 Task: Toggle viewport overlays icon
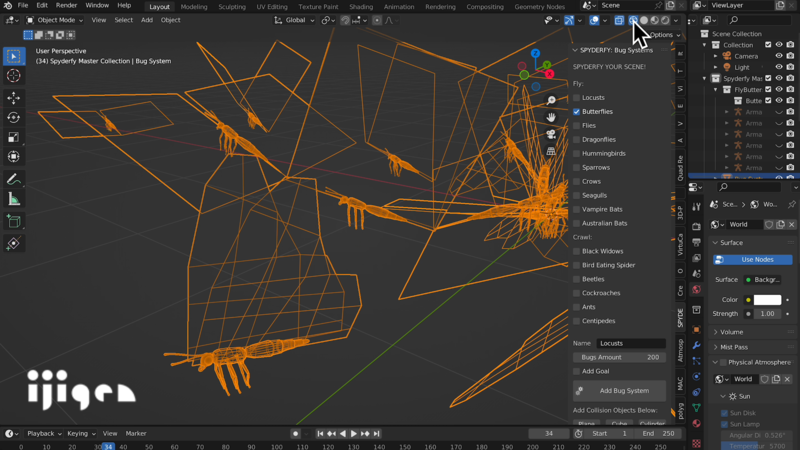pos(594,20)
